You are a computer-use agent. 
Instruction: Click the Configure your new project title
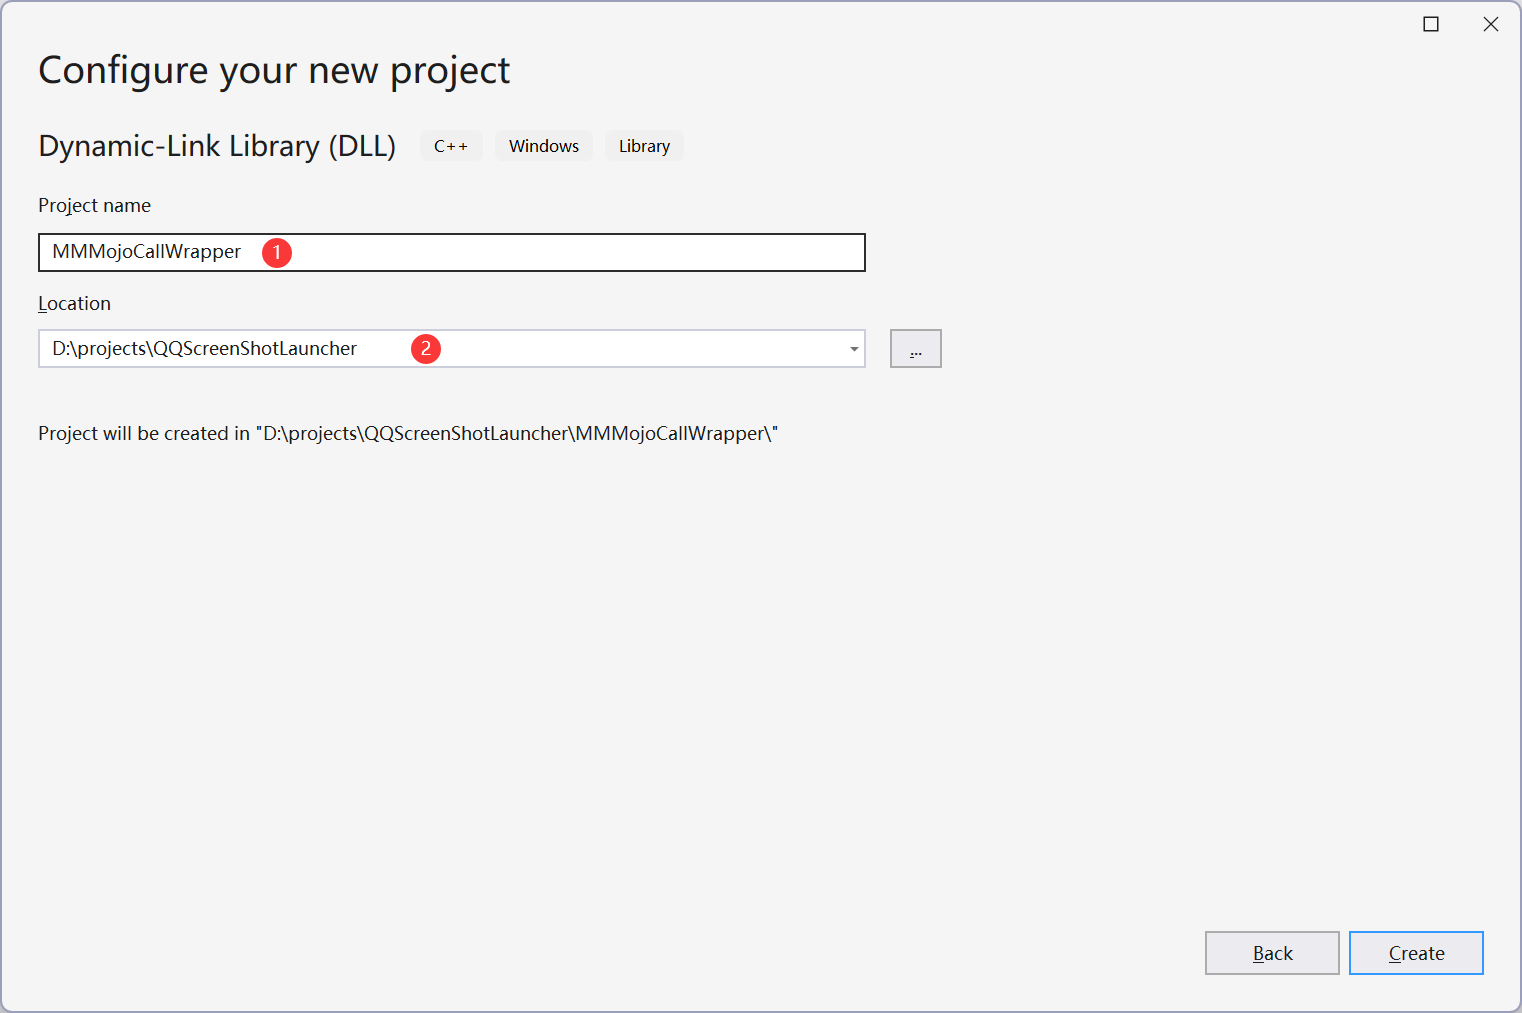point(274,71)
